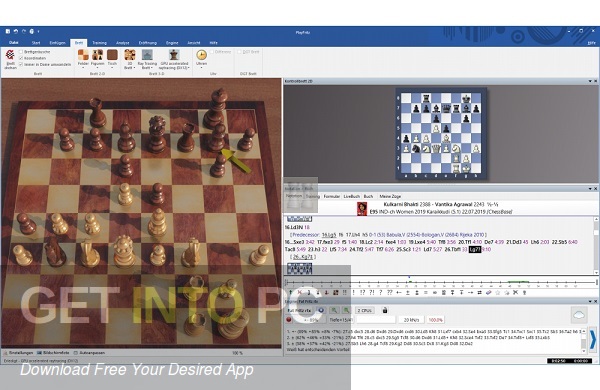Viewport: 600px width, 390px height.
Task: Toggle the Koordinaten checkbox
Action: pyautogui.click(x=21, y=58)
